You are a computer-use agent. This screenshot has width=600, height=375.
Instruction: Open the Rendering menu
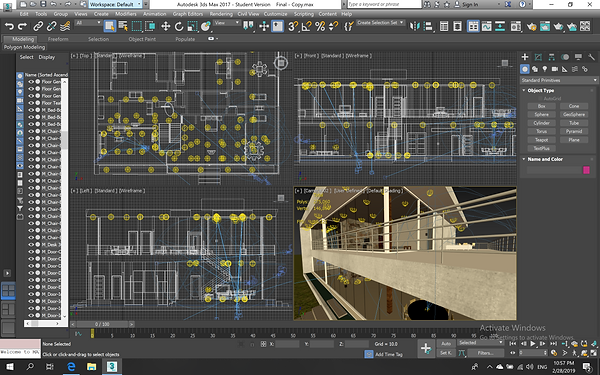tap(221, 14)
